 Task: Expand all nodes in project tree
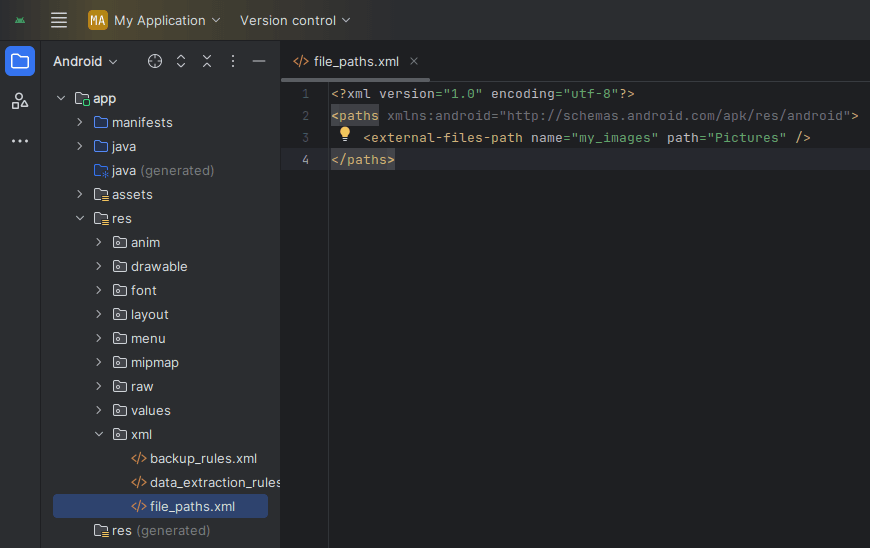181,61
